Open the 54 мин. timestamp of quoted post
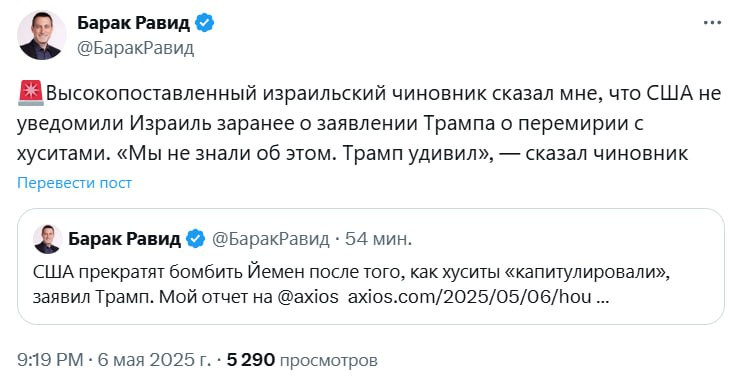Screen dimensions: 743x383 [378, 239]
